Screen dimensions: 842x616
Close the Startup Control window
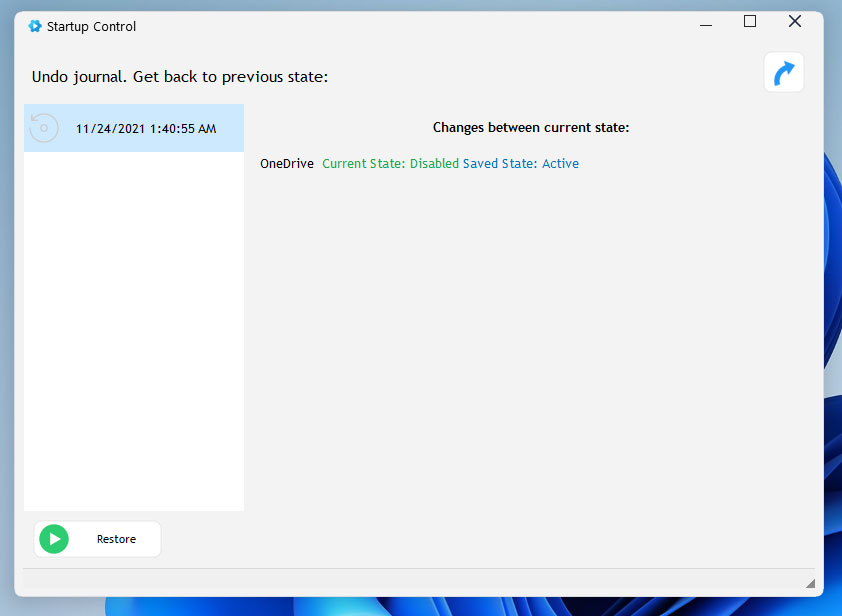(795, 22)
